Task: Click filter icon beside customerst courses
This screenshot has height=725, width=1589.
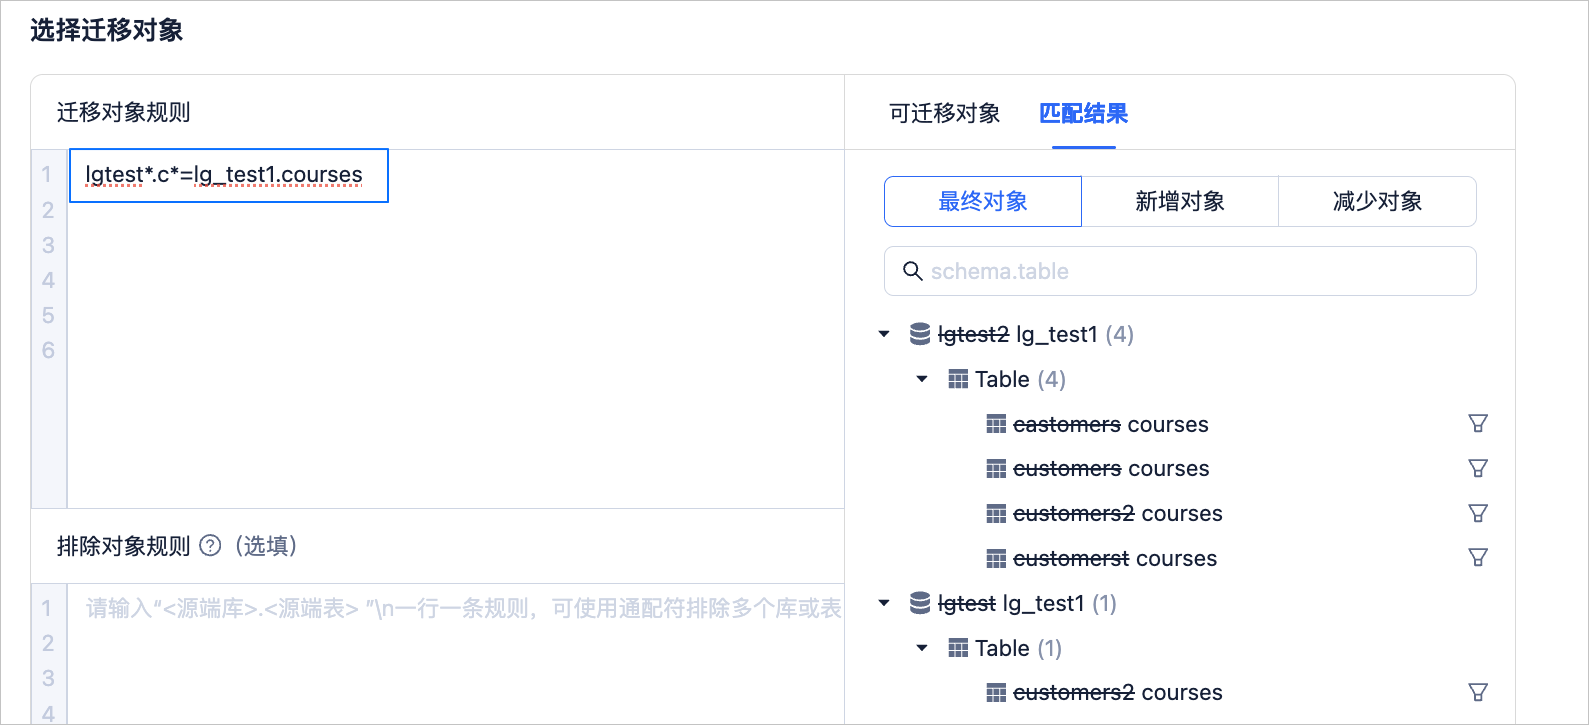Action: point(1478,557)
